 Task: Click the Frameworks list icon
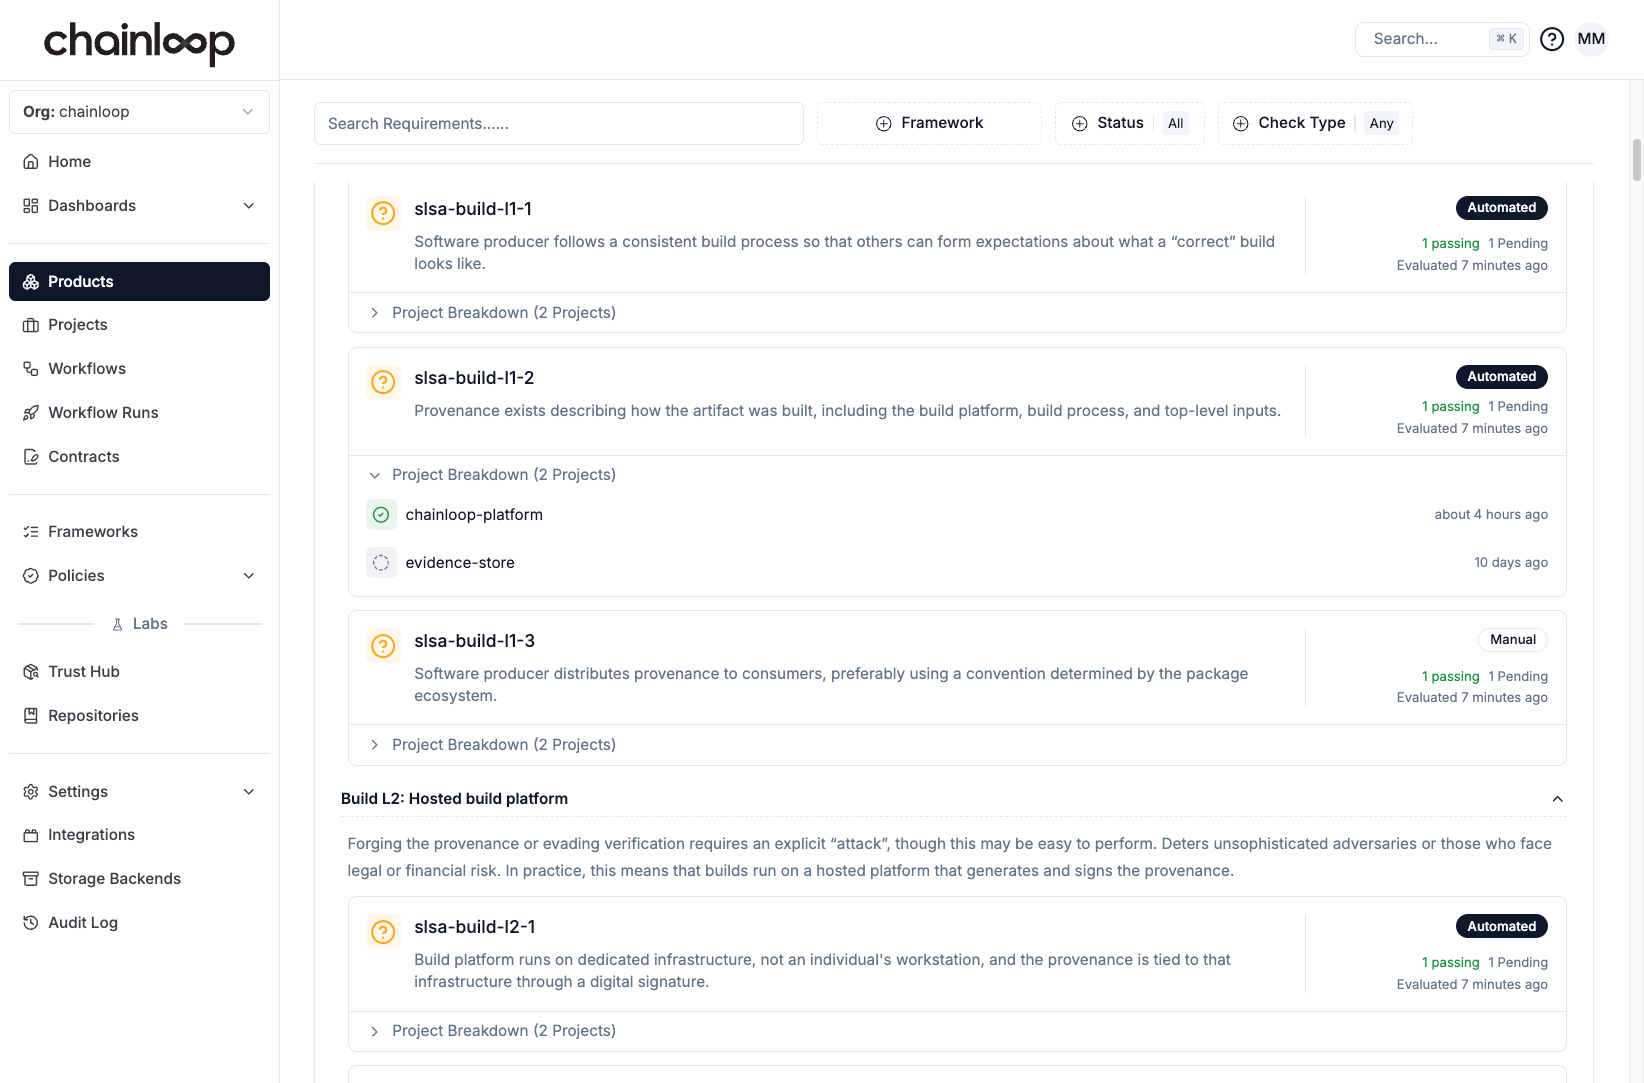pyautogui.click(x=31, y=532)
